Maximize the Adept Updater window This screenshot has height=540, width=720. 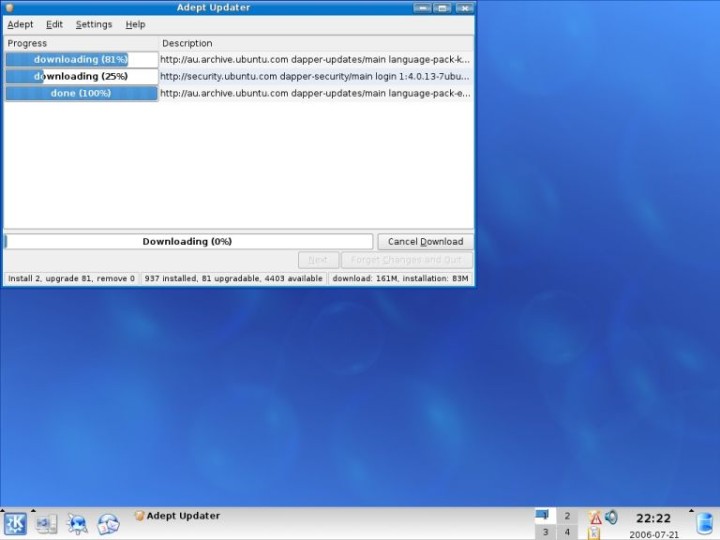tap(443, 8)
